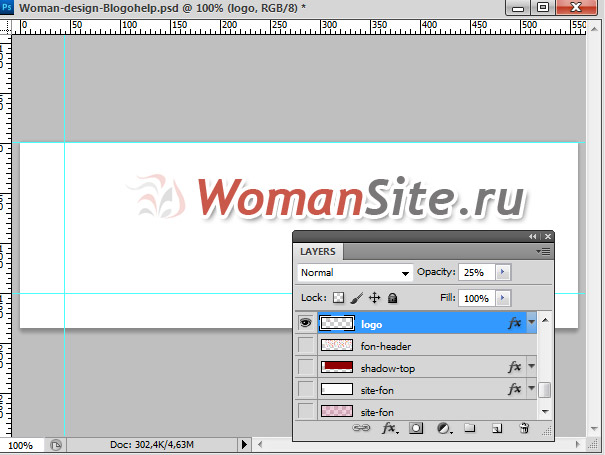Screen dimensions: 605x455
Task: Show the site-fon layer with pink thumbnail
Action: (x=306, y=410)
